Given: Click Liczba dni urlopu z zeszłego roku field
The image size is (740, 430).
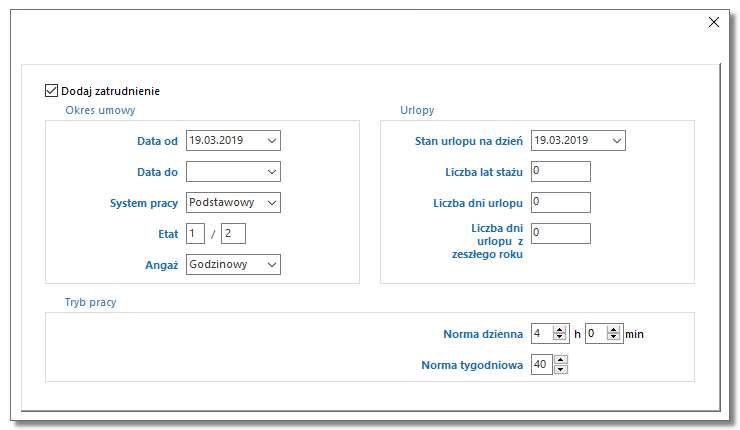Looking at the screenshot, I should pos(561,234).
